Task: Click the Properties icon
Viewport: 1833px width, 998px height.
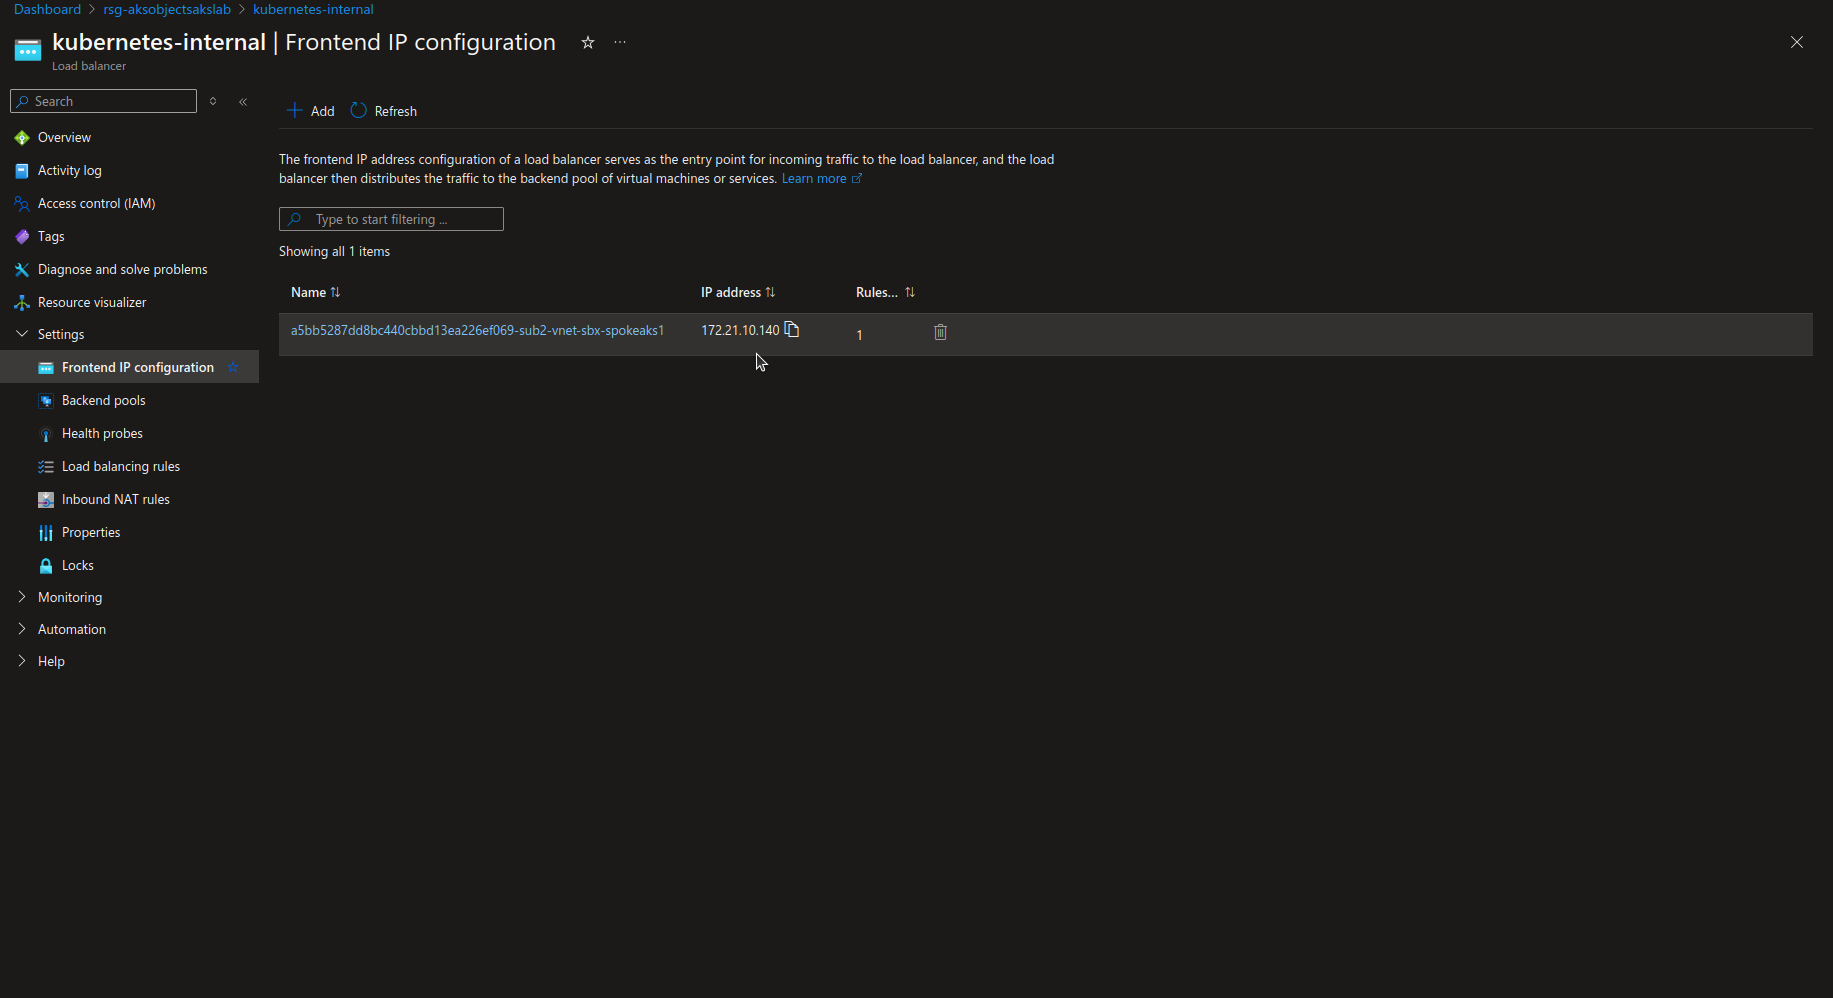Action: pos(46,533)
